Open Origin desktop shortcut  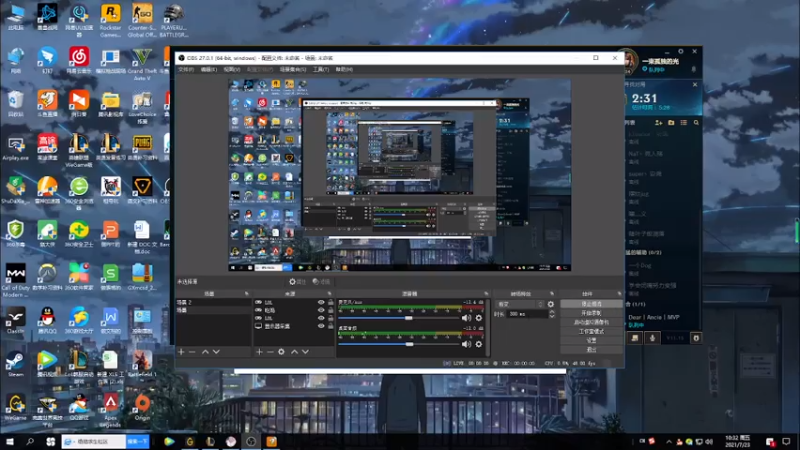click(142, 407)
